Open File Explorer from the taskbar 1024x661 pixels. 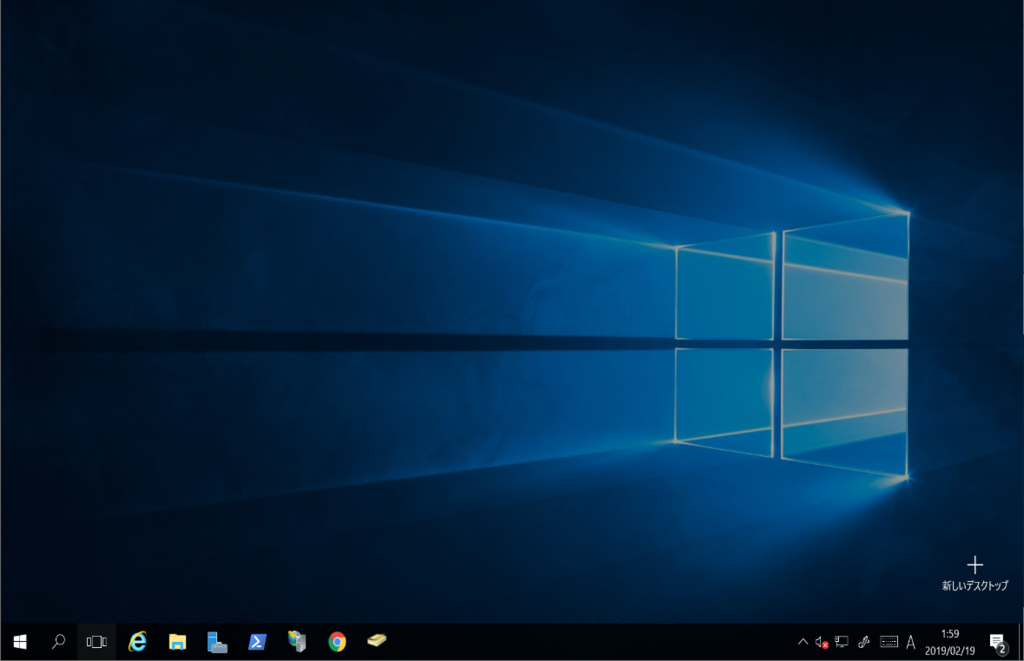[177, 642]
